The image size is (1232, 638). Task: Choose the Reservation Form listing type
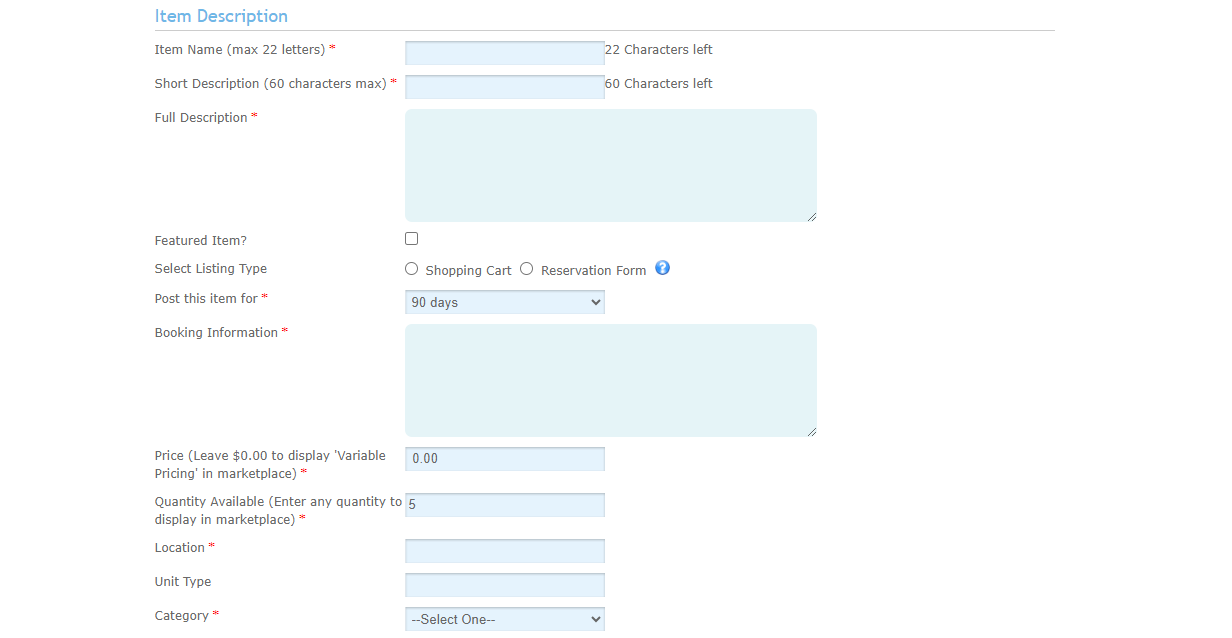(x=526, y=269)
